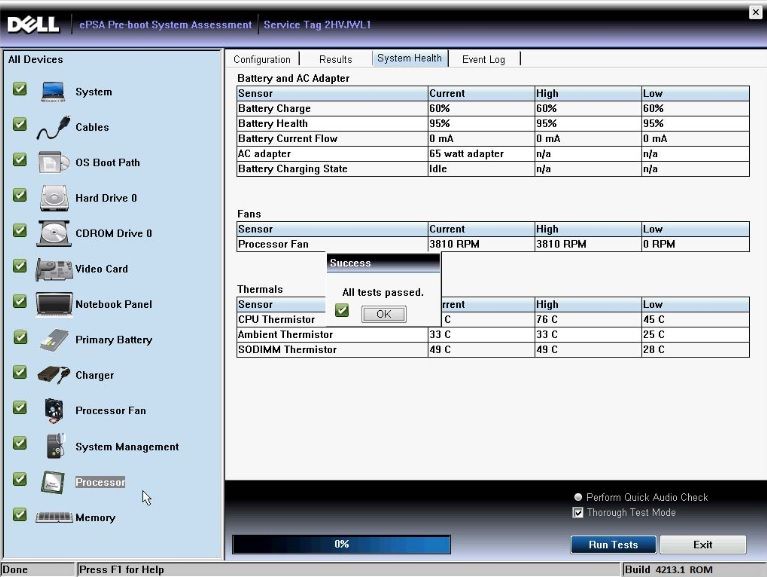
Task: Click the Service Tag 2HVJWL1 text
Action: tap(317, 24)
